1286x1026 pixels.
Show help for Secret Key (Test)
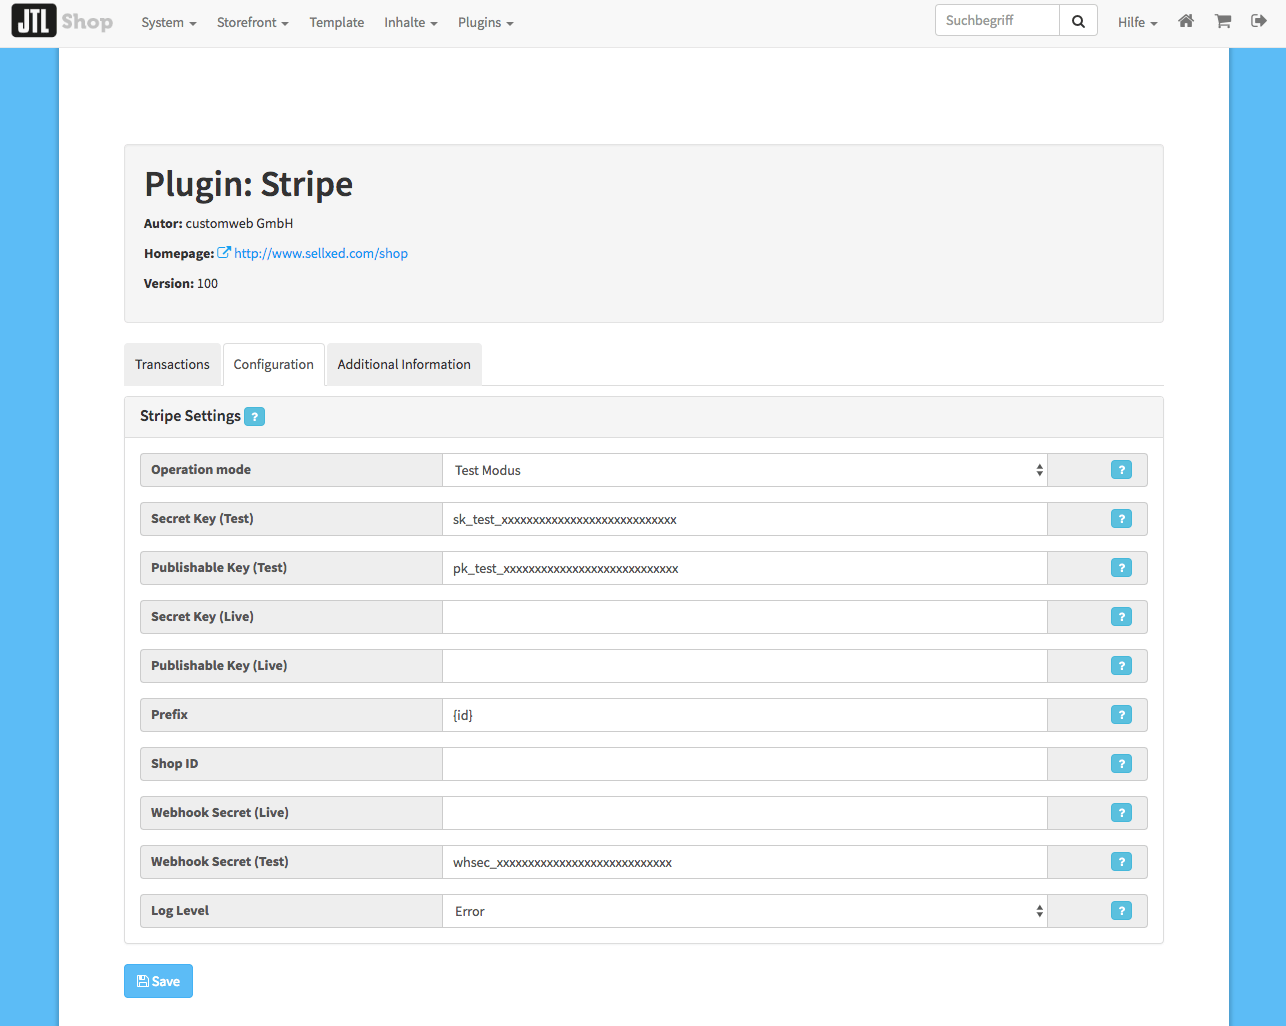(1121, 519)
